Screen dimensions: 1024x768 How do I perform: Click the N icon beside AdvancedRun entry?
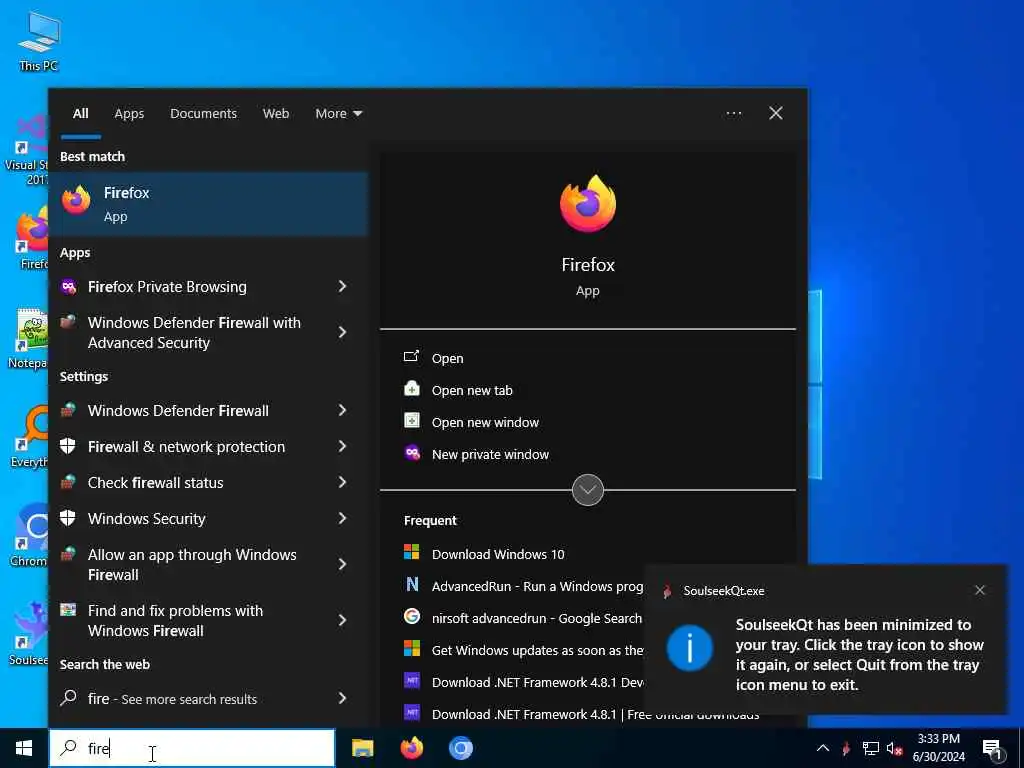coord(411,584)
